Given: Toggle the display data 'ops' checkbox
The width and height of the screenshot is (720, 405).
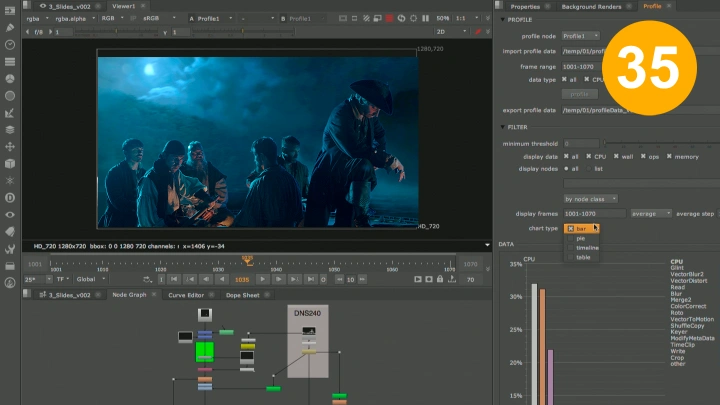Looking at the screenshot, I should point(643,157).
